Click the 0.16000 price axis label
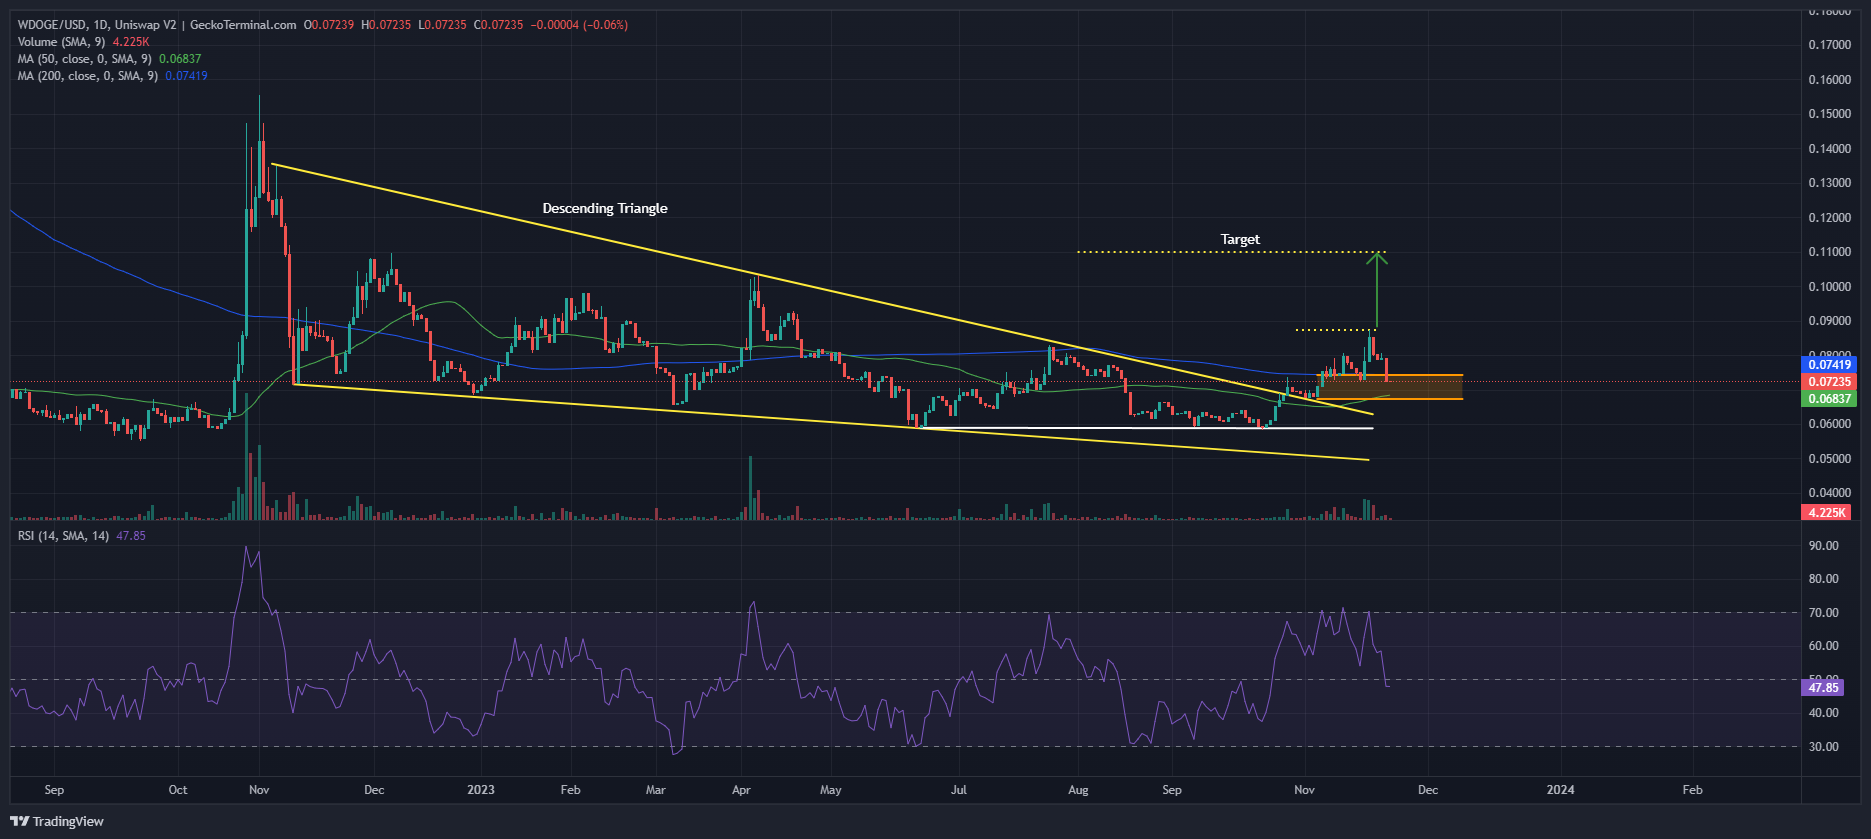This screenshot has height=839, width=1871. click(x=1829, y=80)
